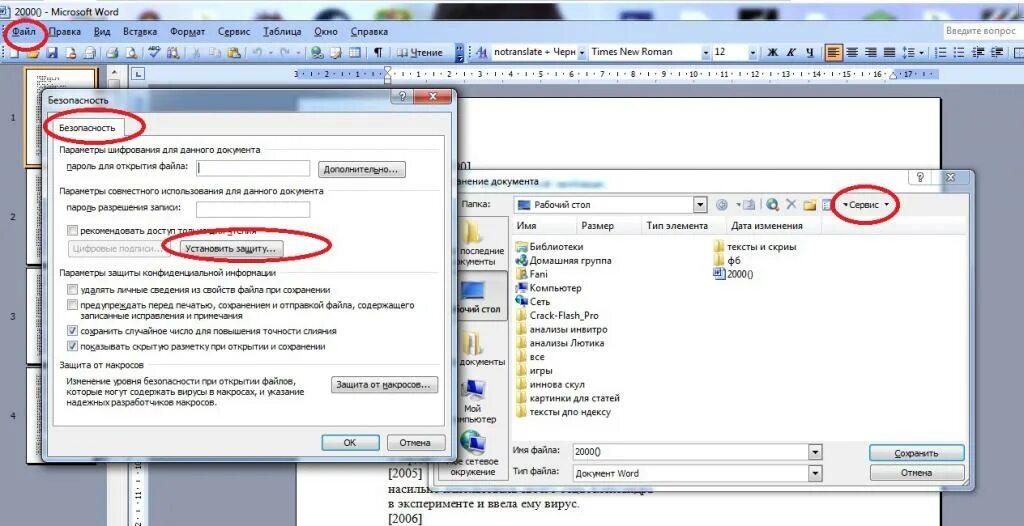Image resolution: width=1024 pixels, height=526 pixels.
Task: Center align text in the toolbar
Action: 852,52
